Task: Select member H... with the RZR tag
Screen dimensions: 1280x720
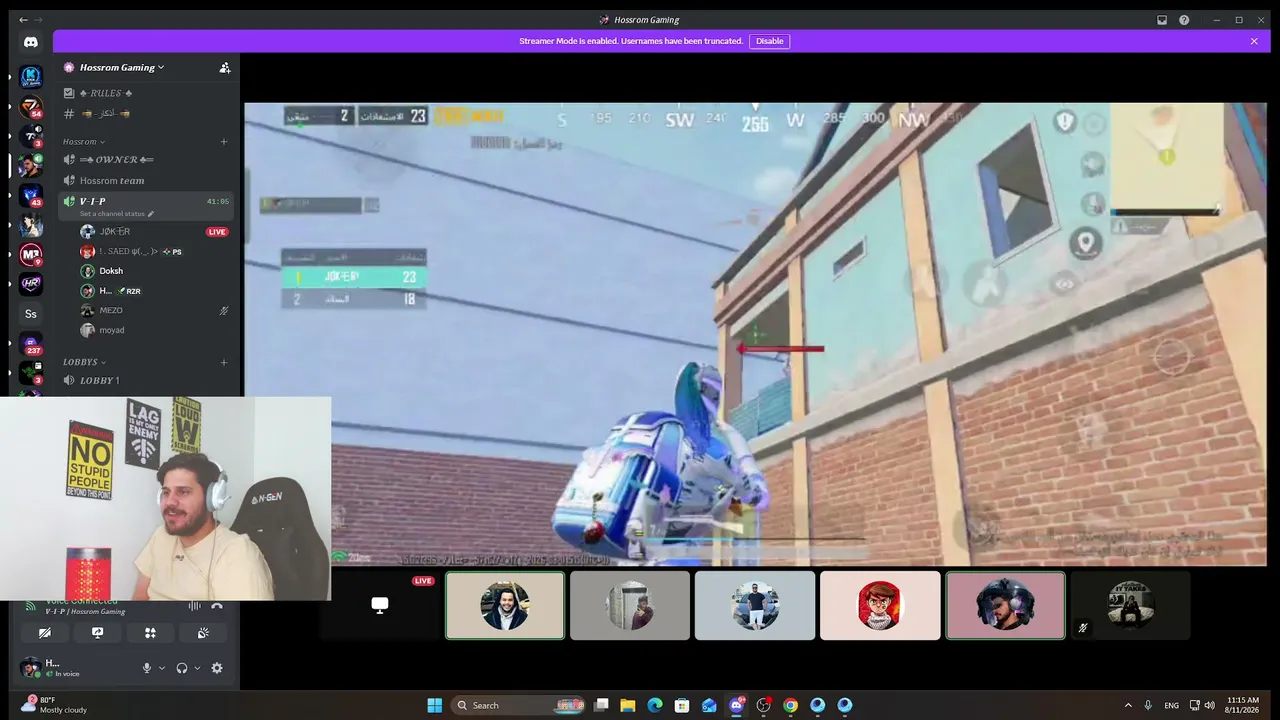Action: tap(155, 291)
